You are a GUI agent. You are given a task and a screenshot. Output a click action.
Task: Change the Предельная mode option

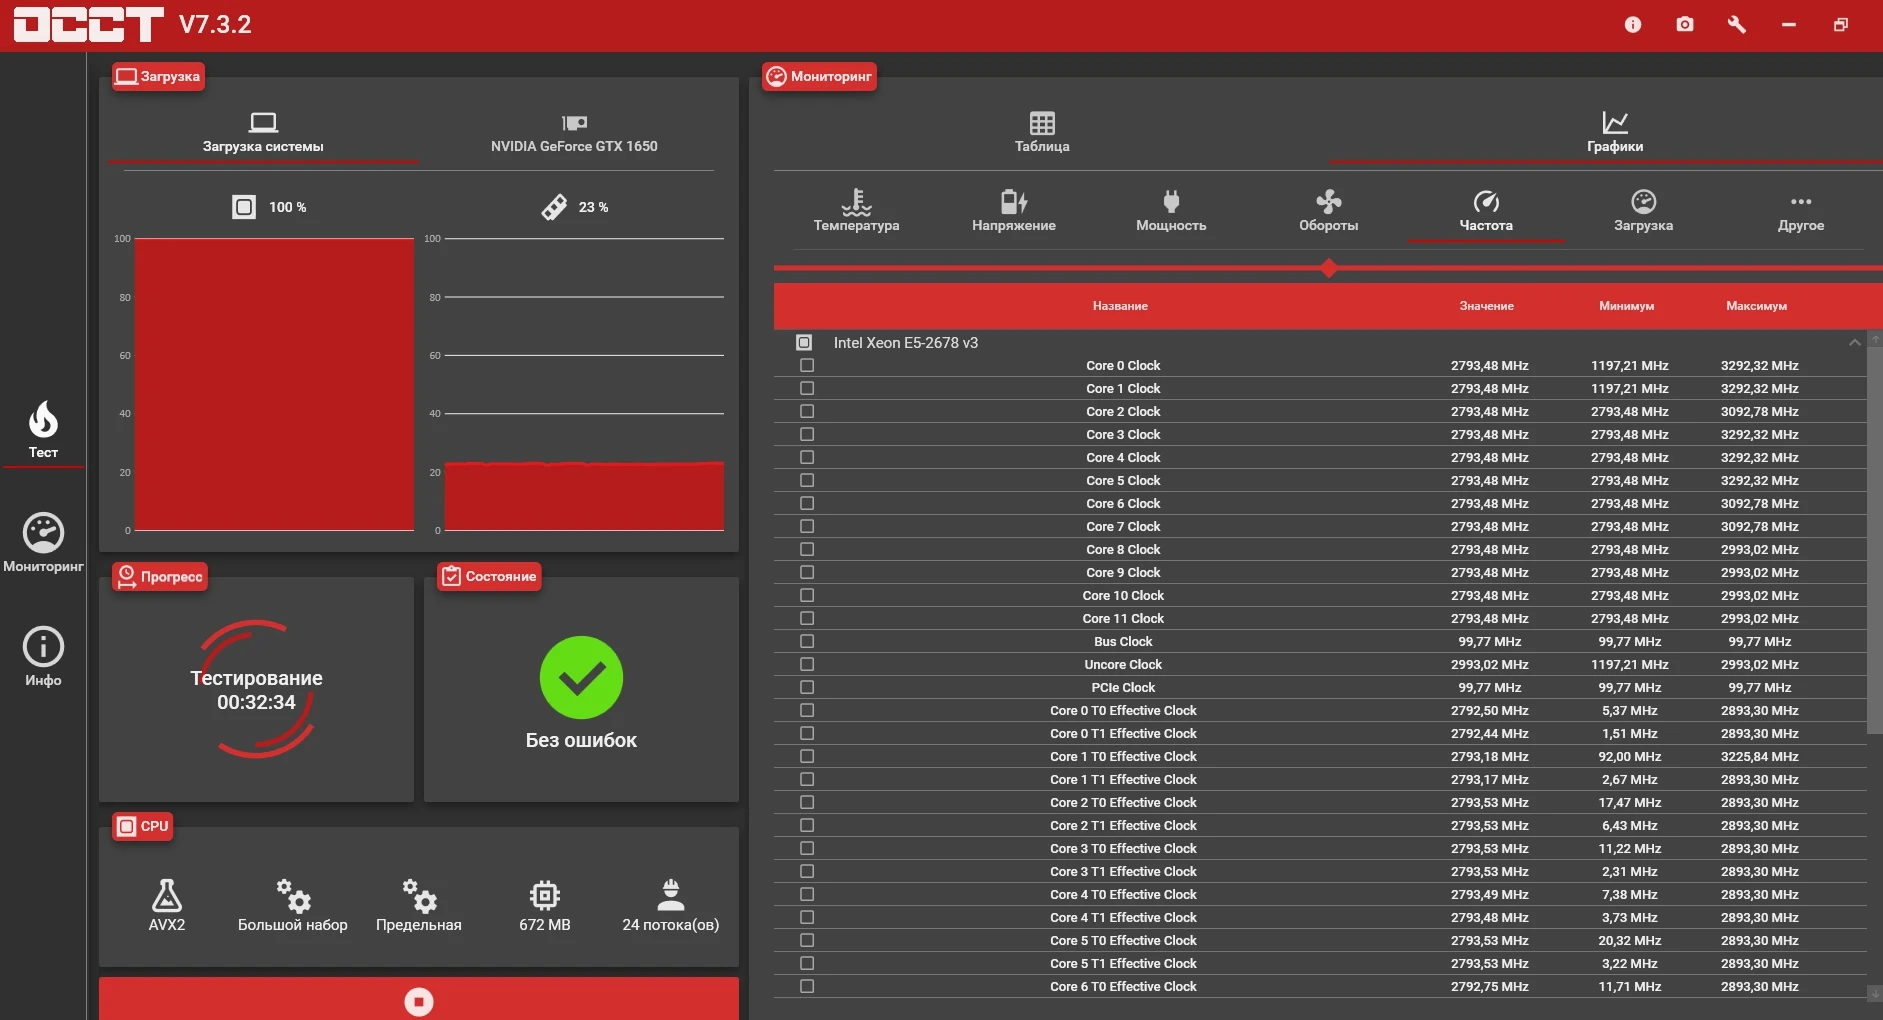click(419, 905)
